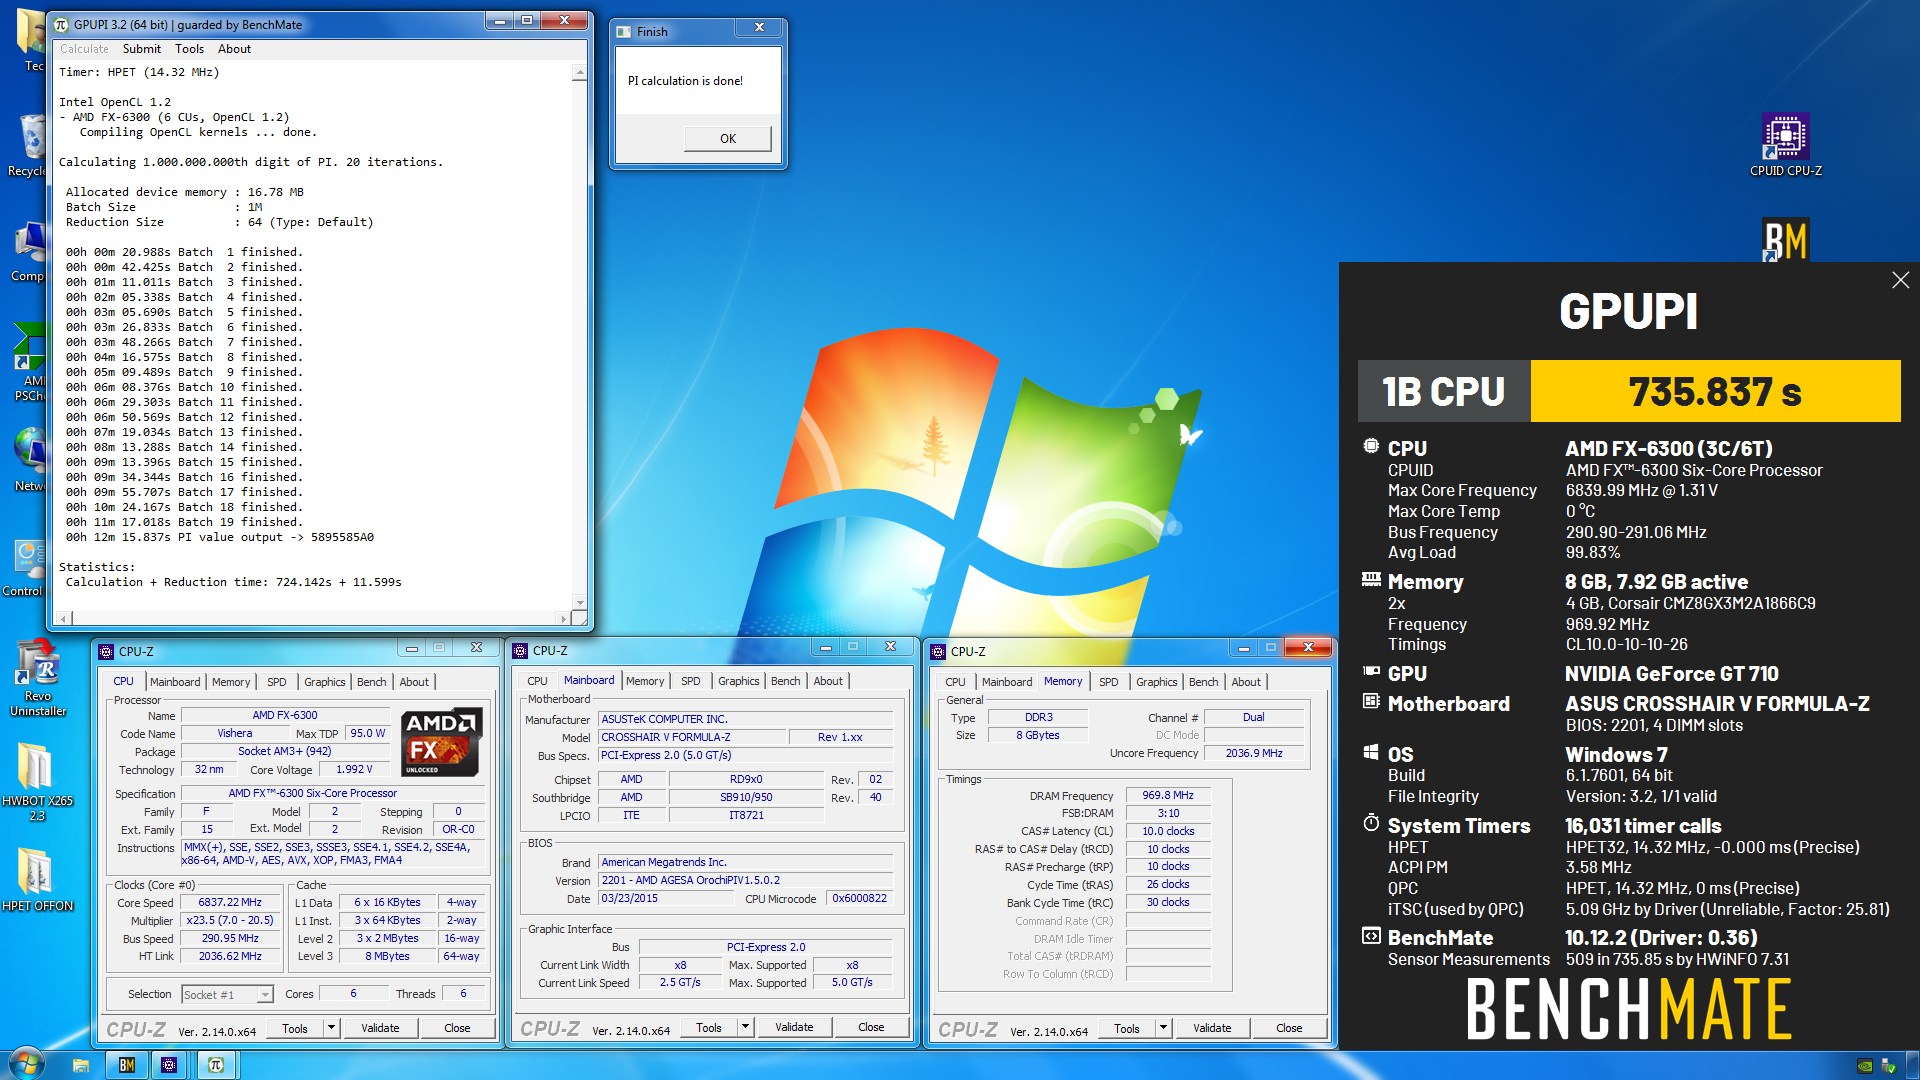The width and height of the screenshot is (1920, 1080).
Task: Click Close button in left CPU-Z window
Action: [x=457, y=1028]
